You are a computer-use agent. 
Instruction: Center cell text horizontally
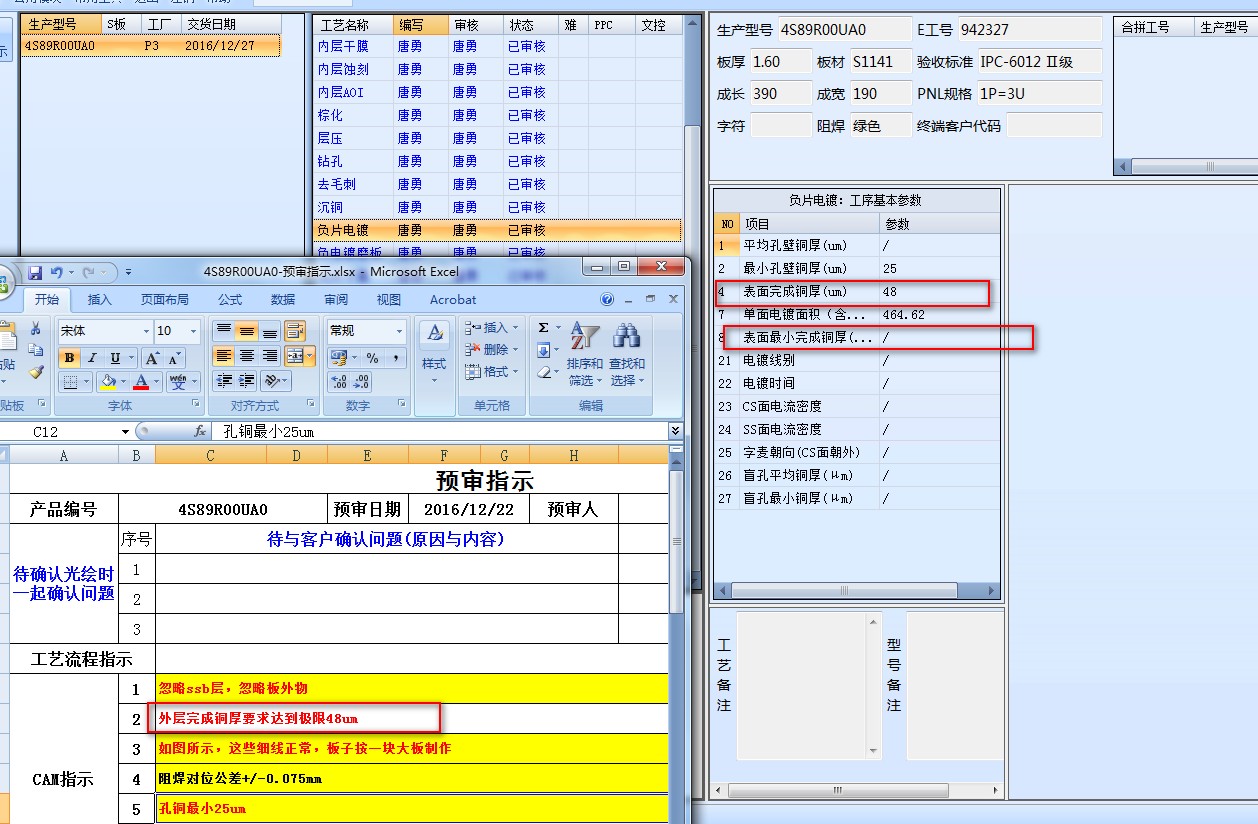pyautogui.click(x=247, y=355)
